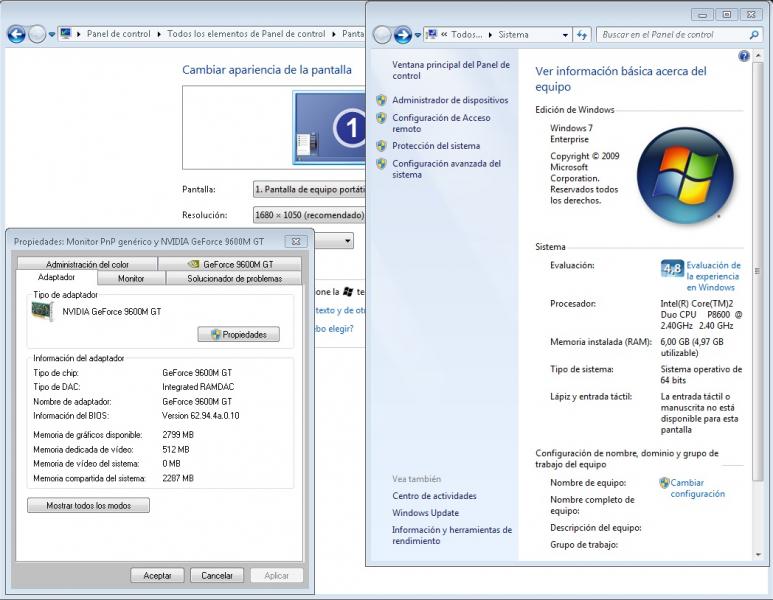Viewport: 773px width, 600px height.
Task: Open 'Protección del sistema'
Action: pyautogui.click(x=436, y=146)
